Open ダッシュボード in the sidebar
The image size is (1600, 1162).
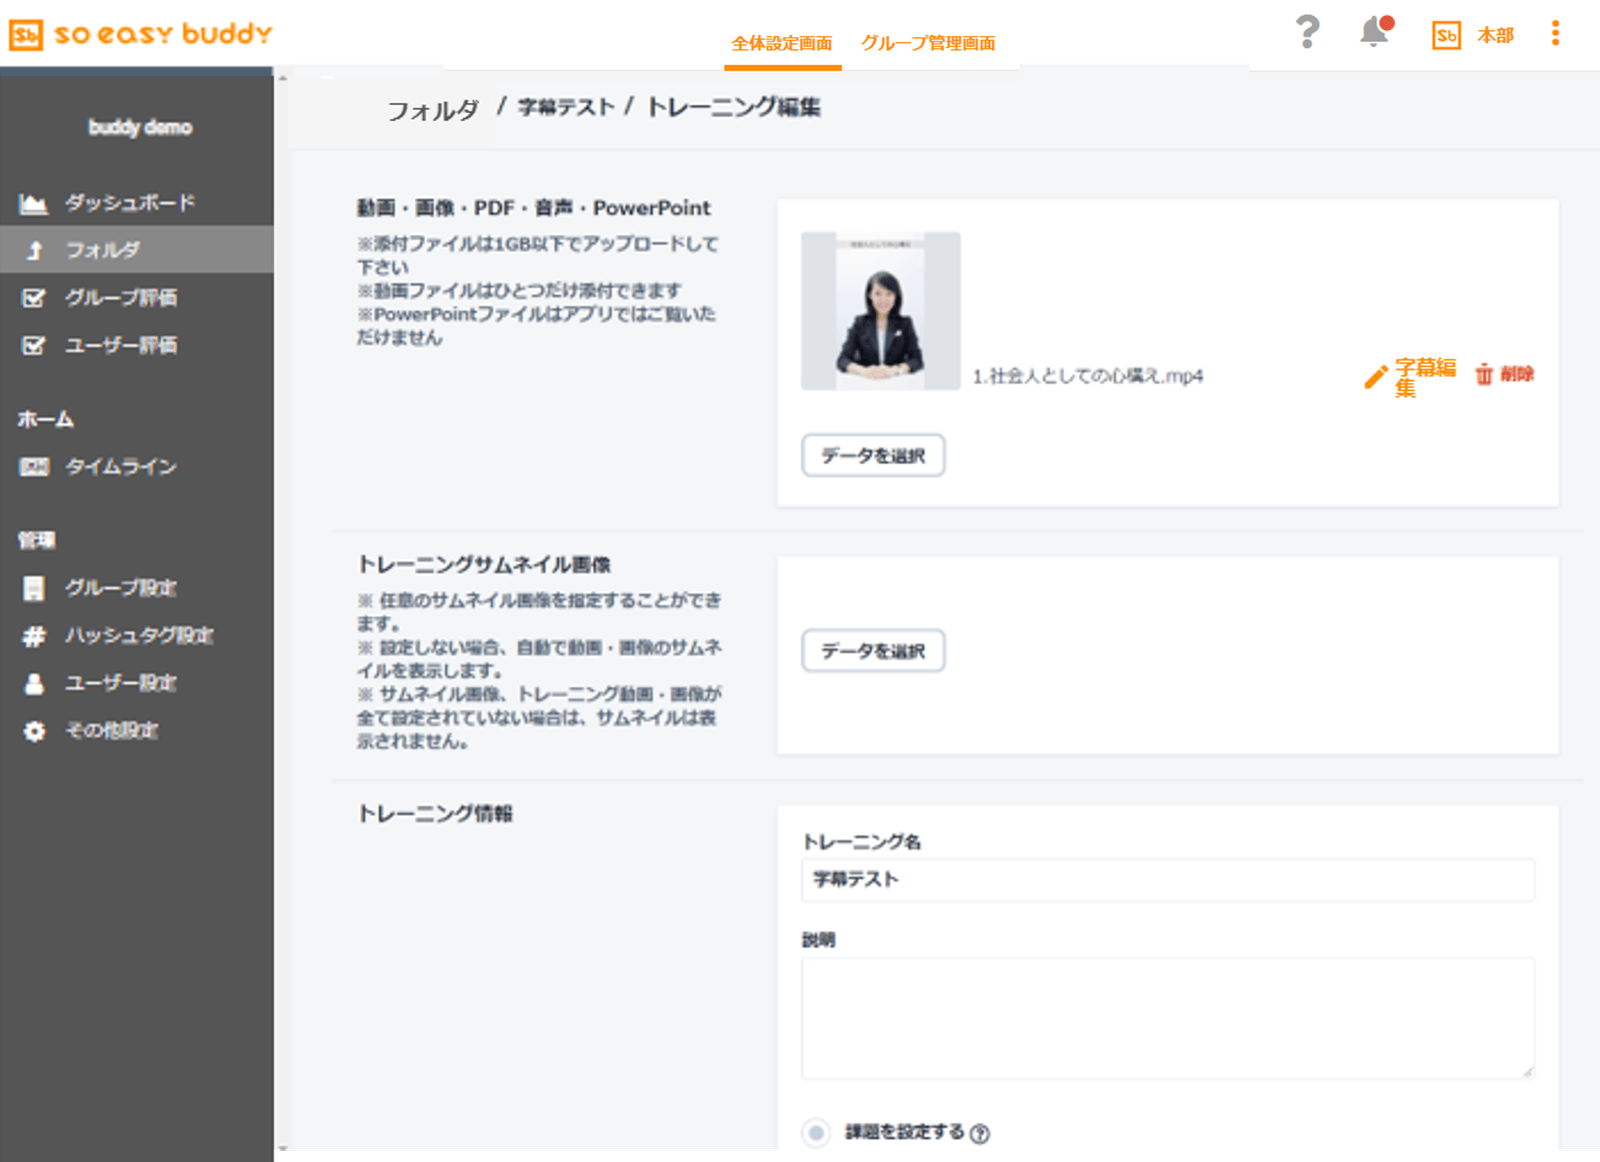130,203
